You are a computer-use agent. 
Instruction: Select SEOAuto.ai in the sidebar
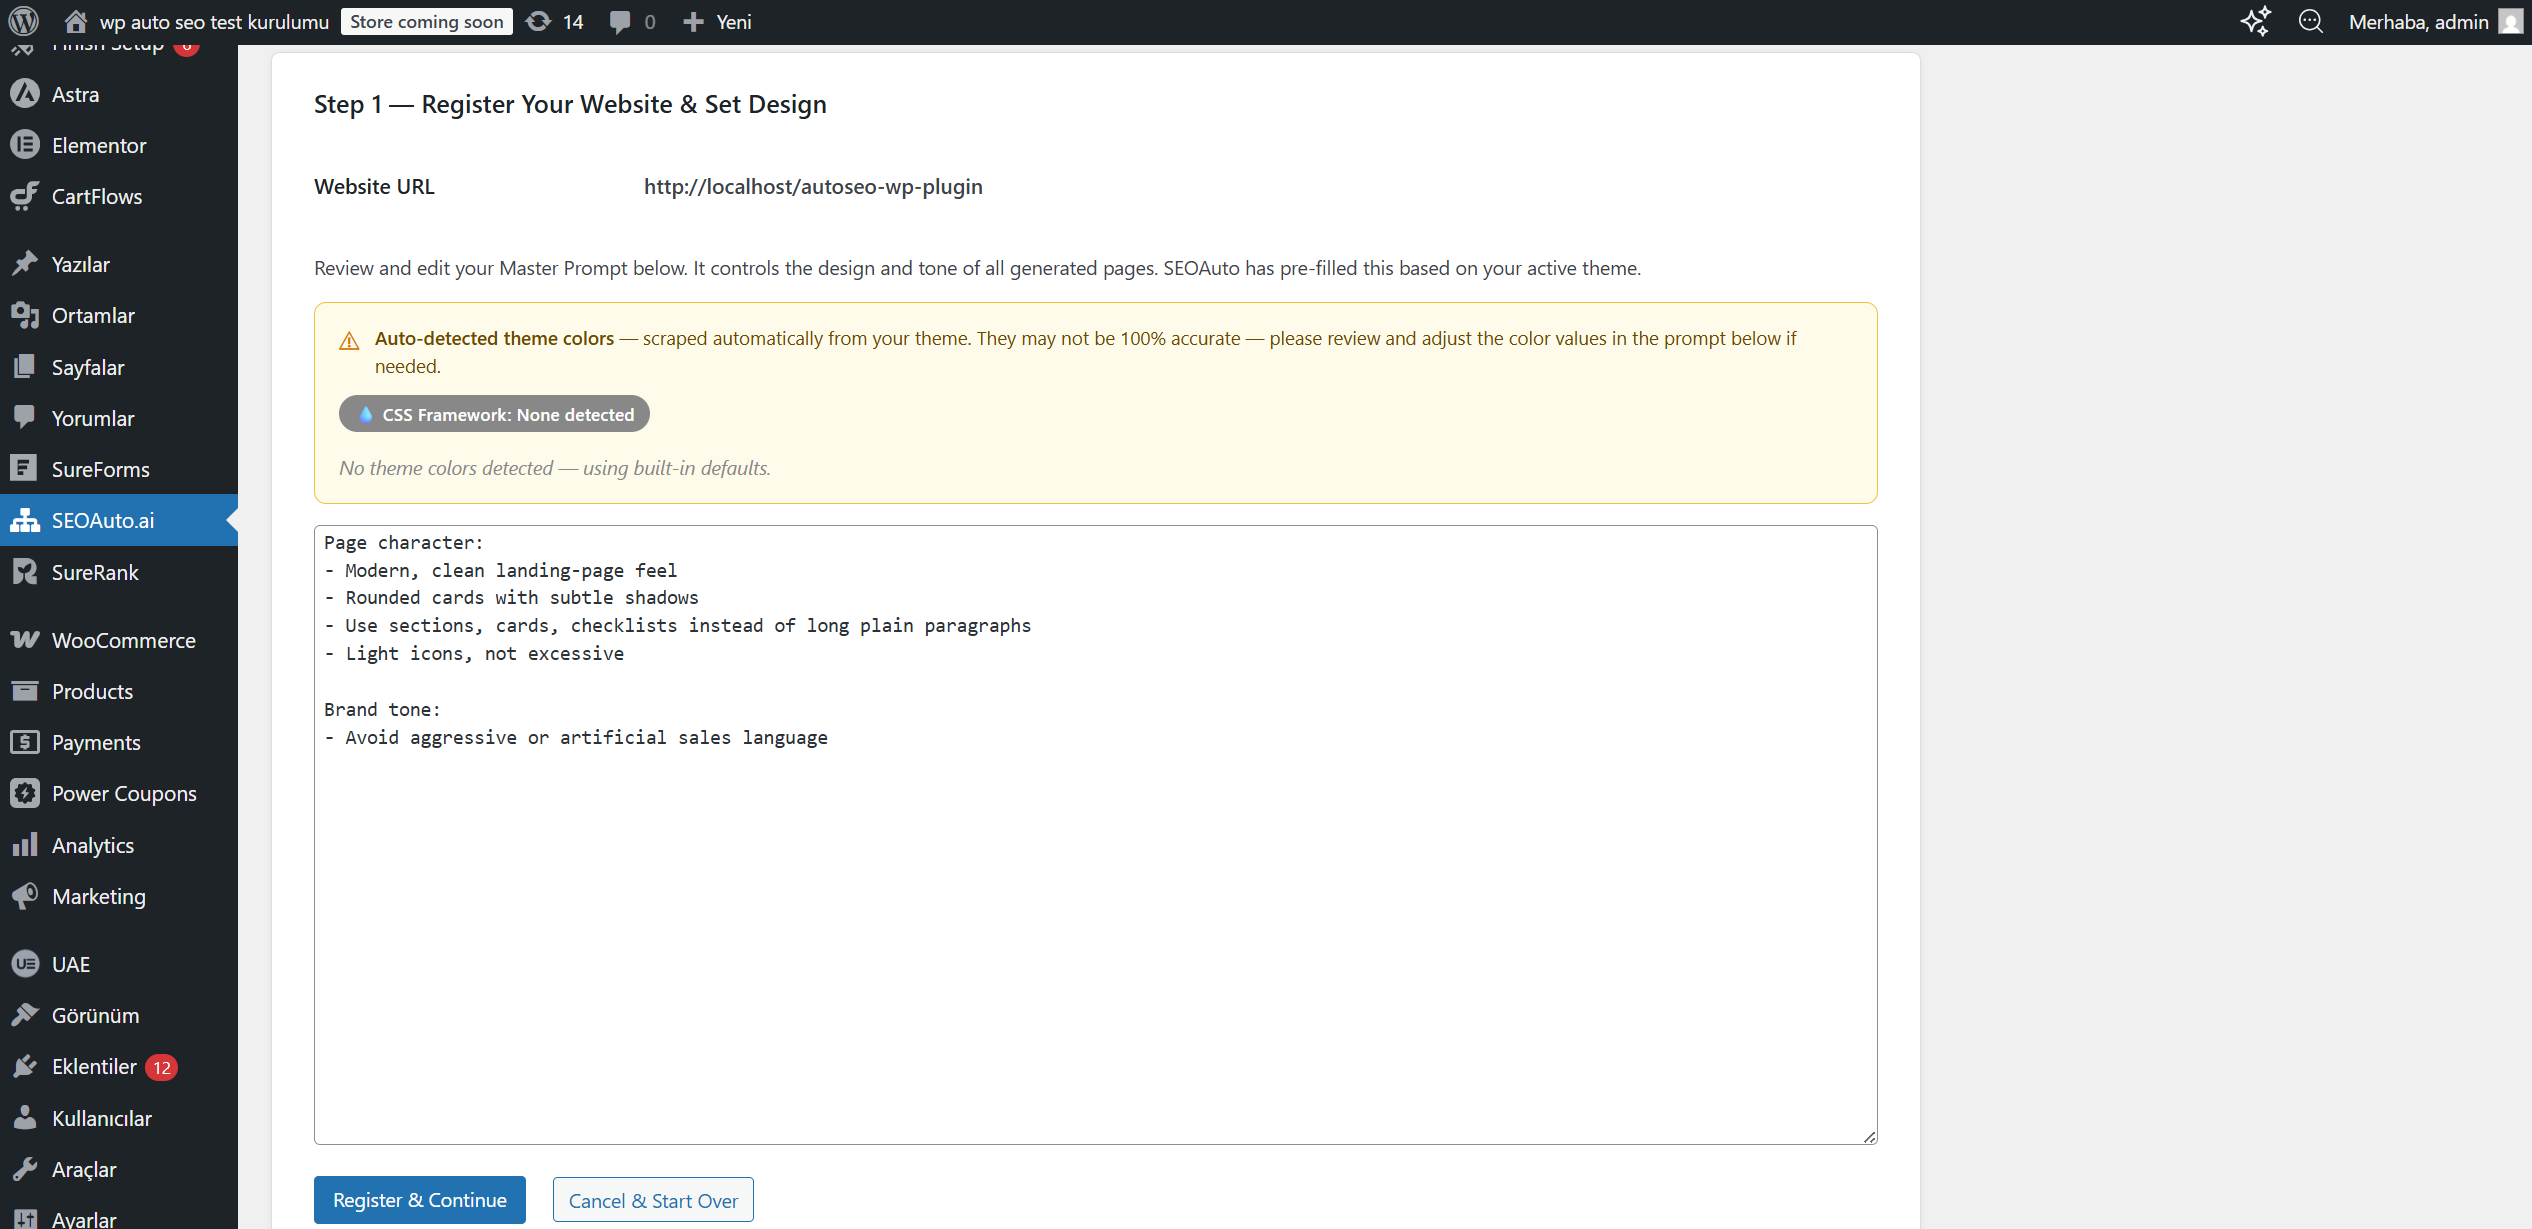click(x=103, y=520)
